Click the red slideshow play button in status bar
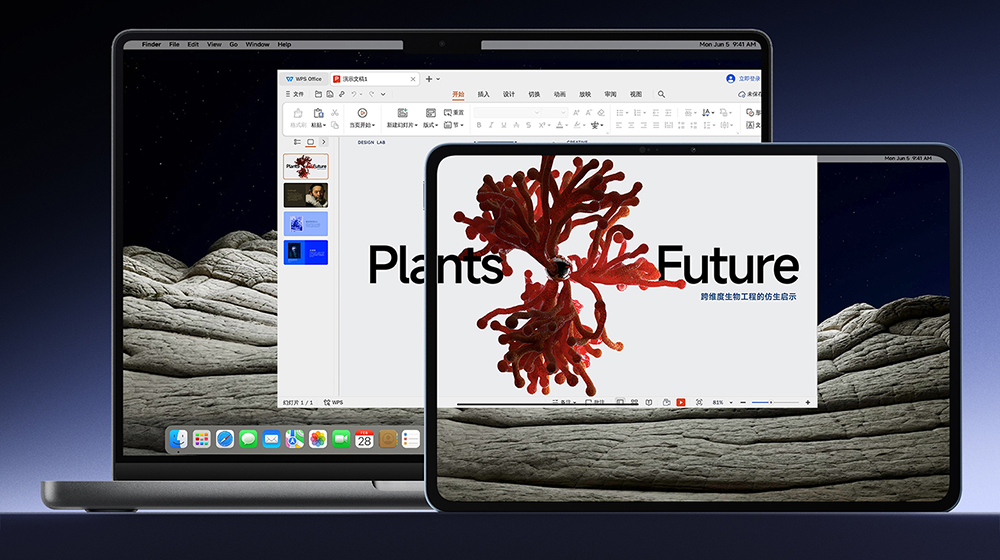Screen dimensions: 1000x560 [x=681, y=402]
